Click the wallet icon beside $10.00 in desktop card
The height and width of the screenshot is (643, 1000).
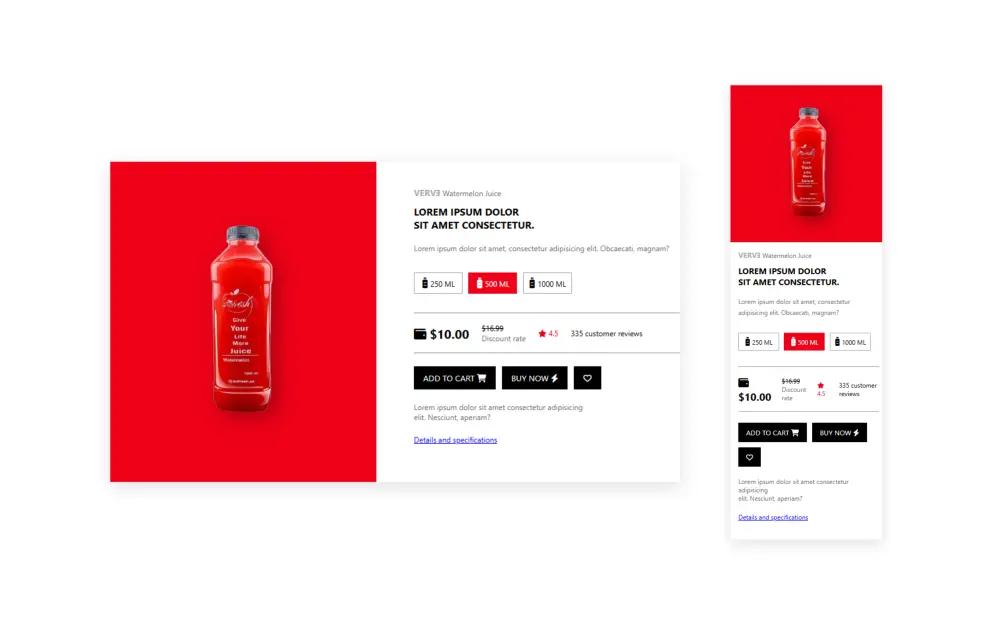pyautogui.click(x=420, y=334)
